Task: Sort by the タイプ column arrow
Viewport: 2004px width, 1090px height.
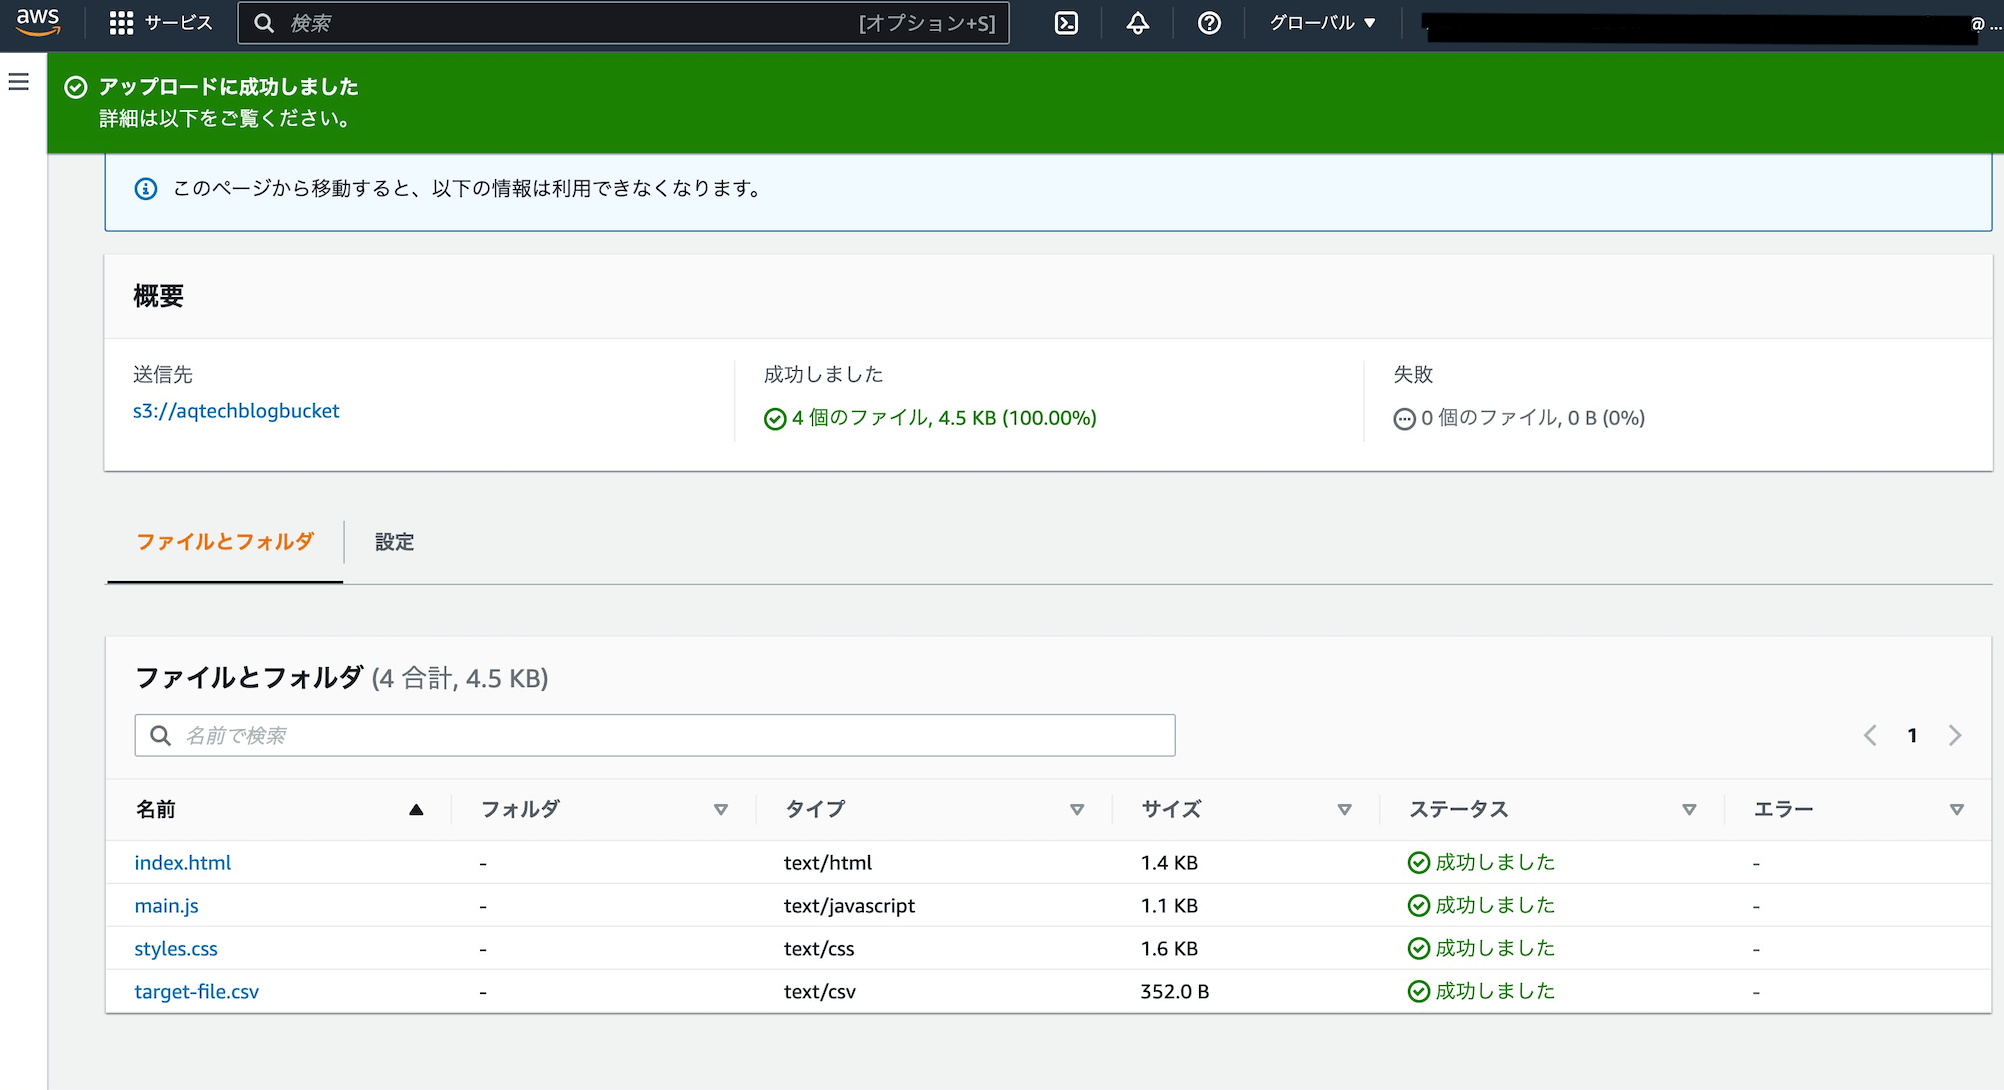Action: tap(1077, 810)
